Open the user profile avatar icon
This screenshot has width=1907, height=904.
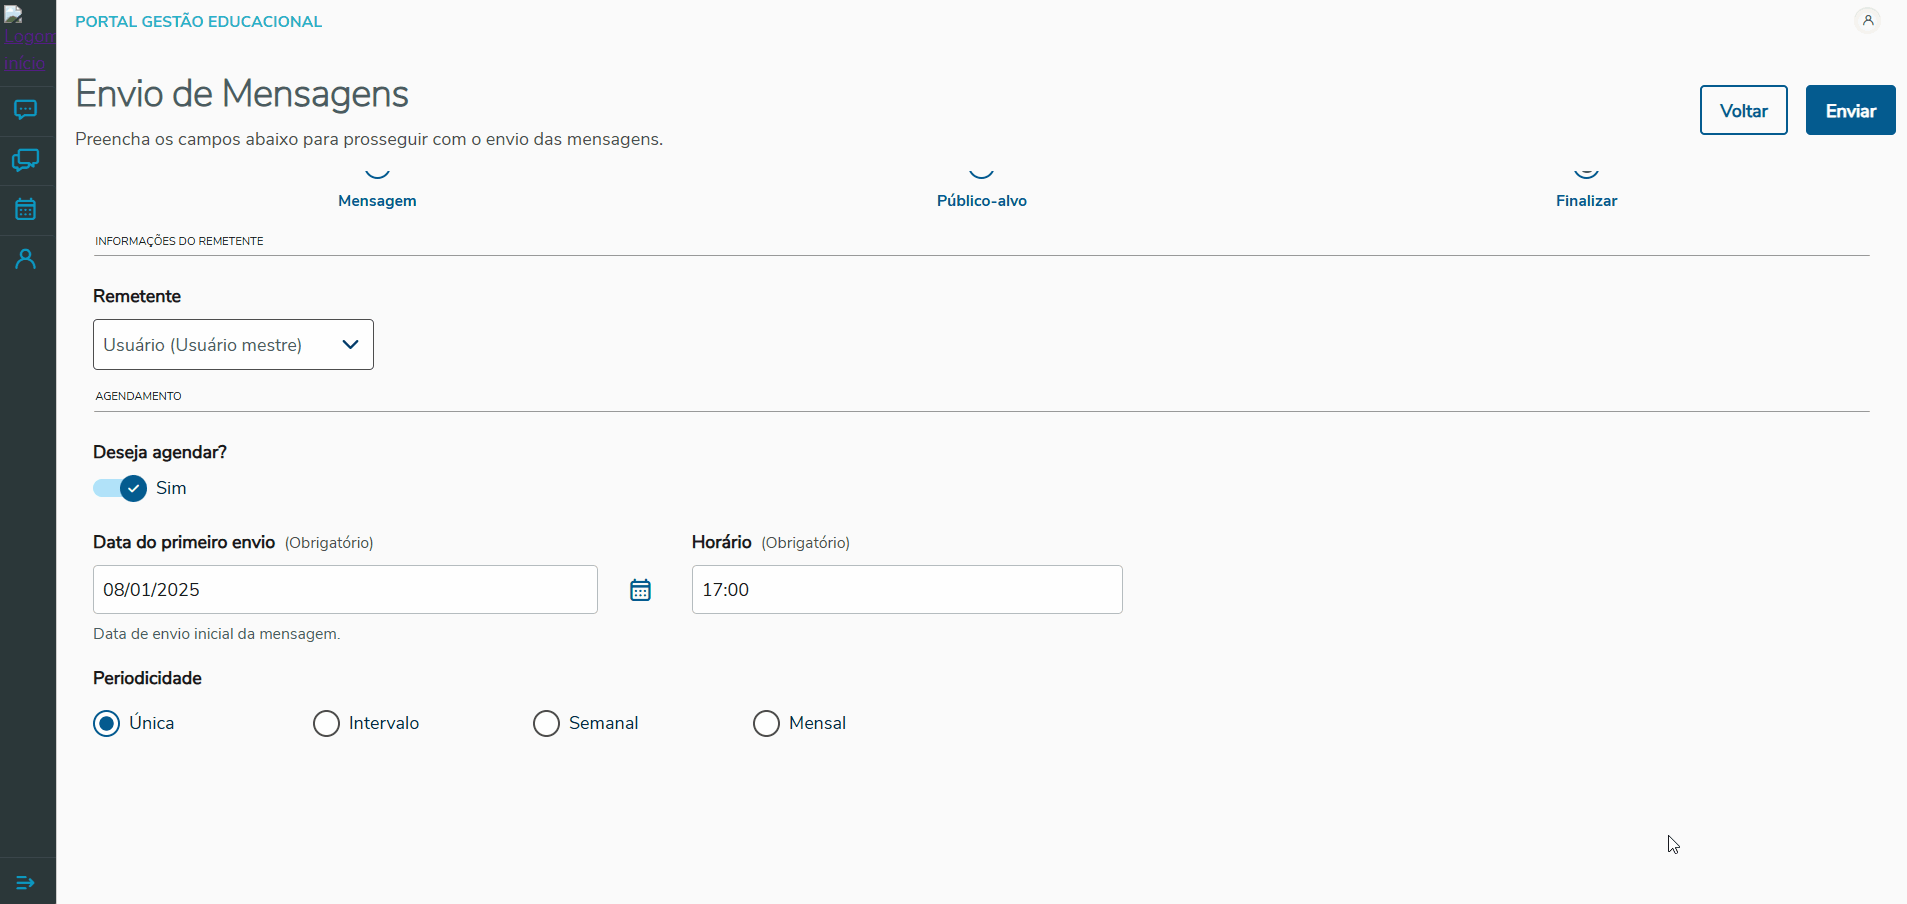(x=1867, y=20)
